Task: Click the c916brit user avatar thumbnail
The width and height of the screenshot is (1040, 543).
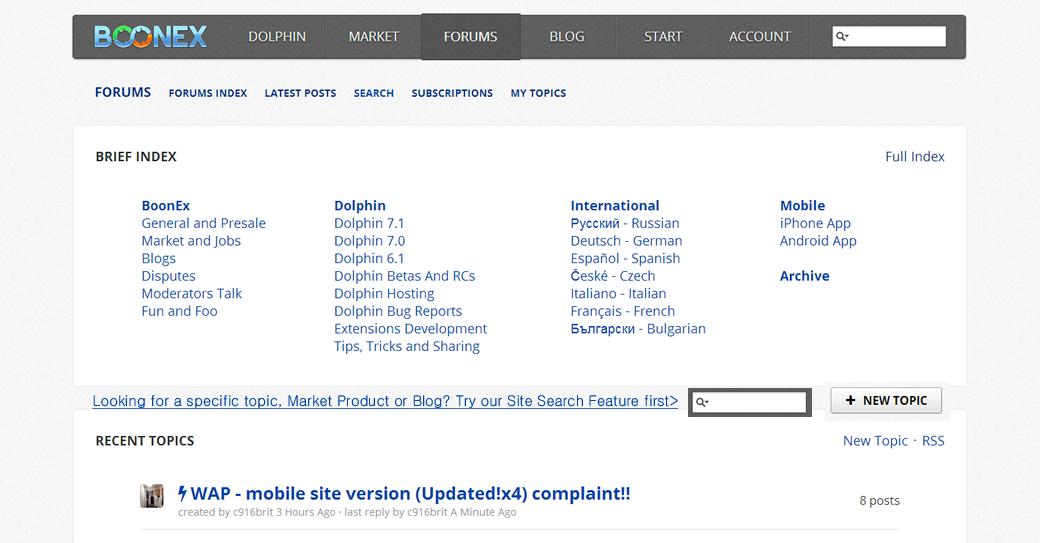Action: coord(152,496)
